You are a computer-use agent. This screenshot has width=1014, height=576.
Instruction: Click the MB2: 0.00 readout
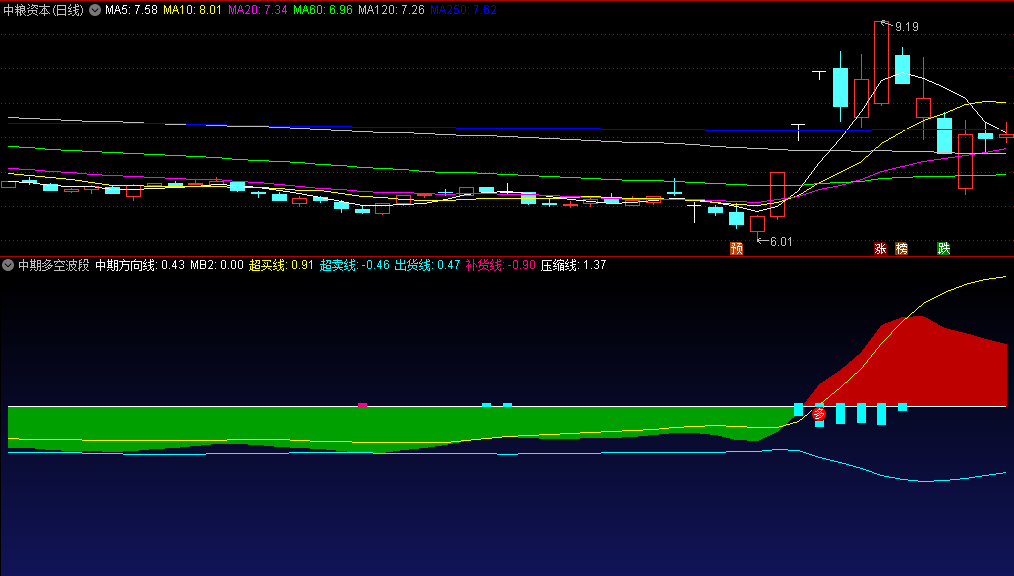coord(217,265)
